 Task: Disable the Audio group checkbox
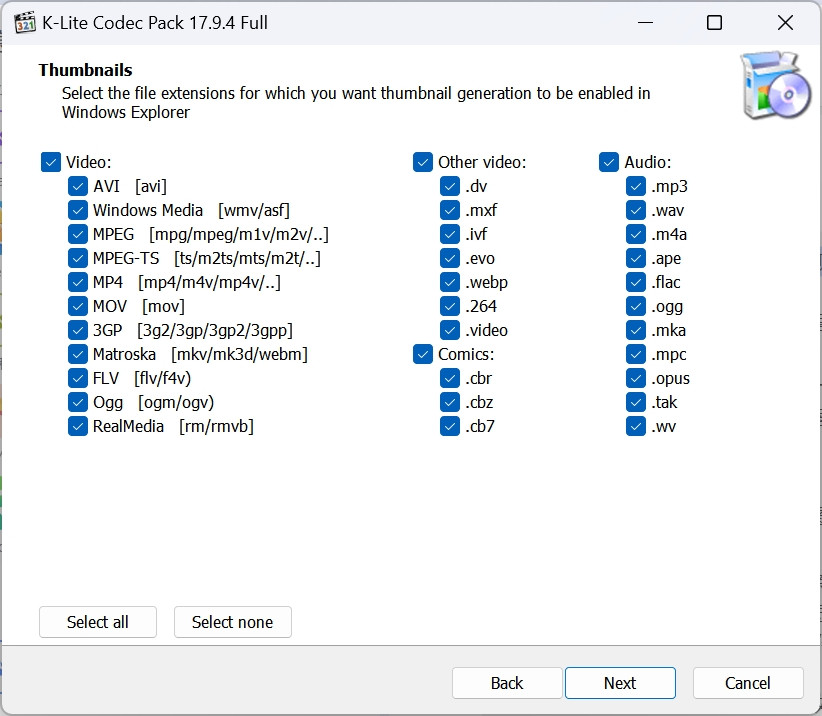tap(609, 162)
